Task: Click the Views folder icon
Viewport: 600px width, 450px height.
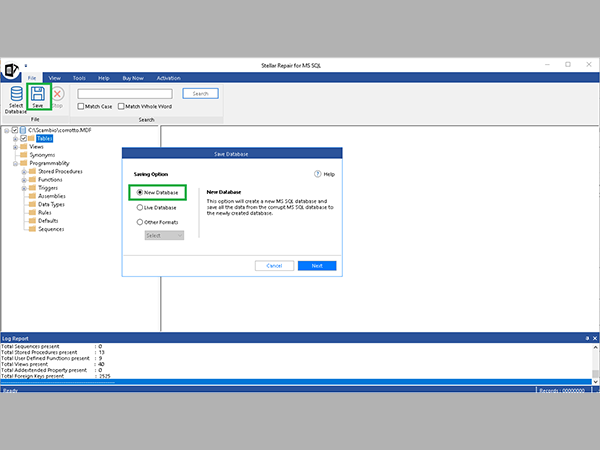Action: (x=24, y=147)
